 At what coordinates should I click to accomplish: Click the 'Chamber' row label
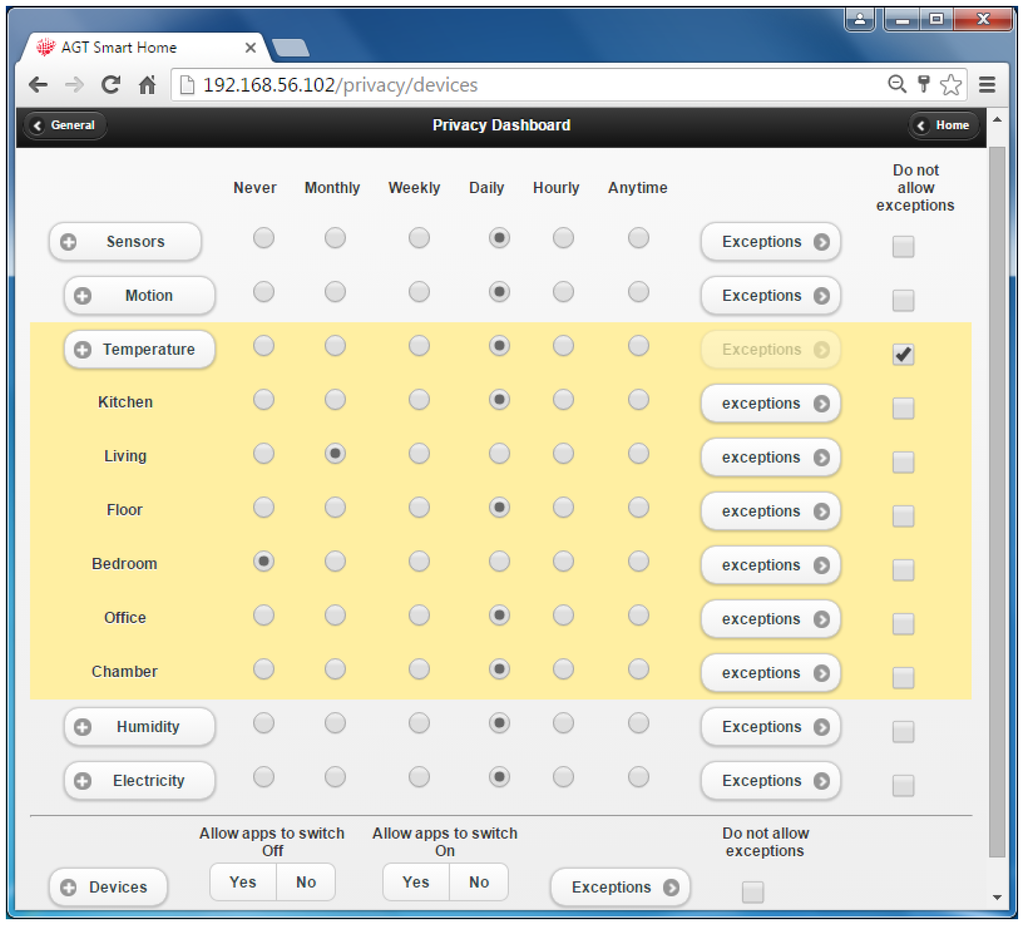coord(125,672)
